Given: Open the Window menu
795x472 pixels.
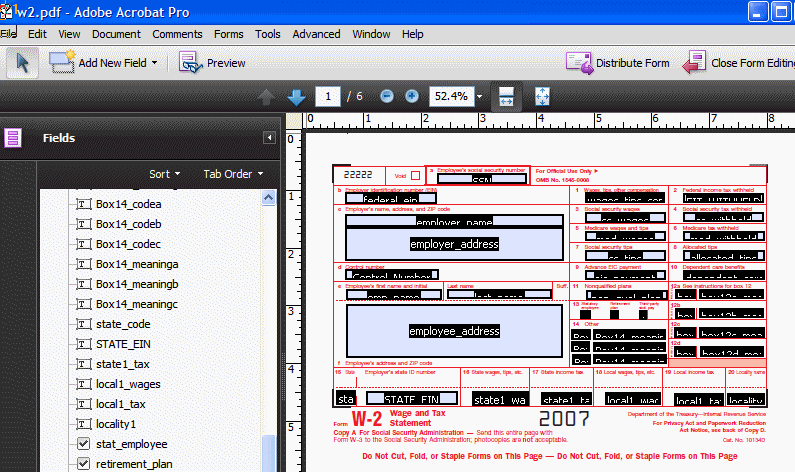Looking at the screenshot, I should pos(371,34).
